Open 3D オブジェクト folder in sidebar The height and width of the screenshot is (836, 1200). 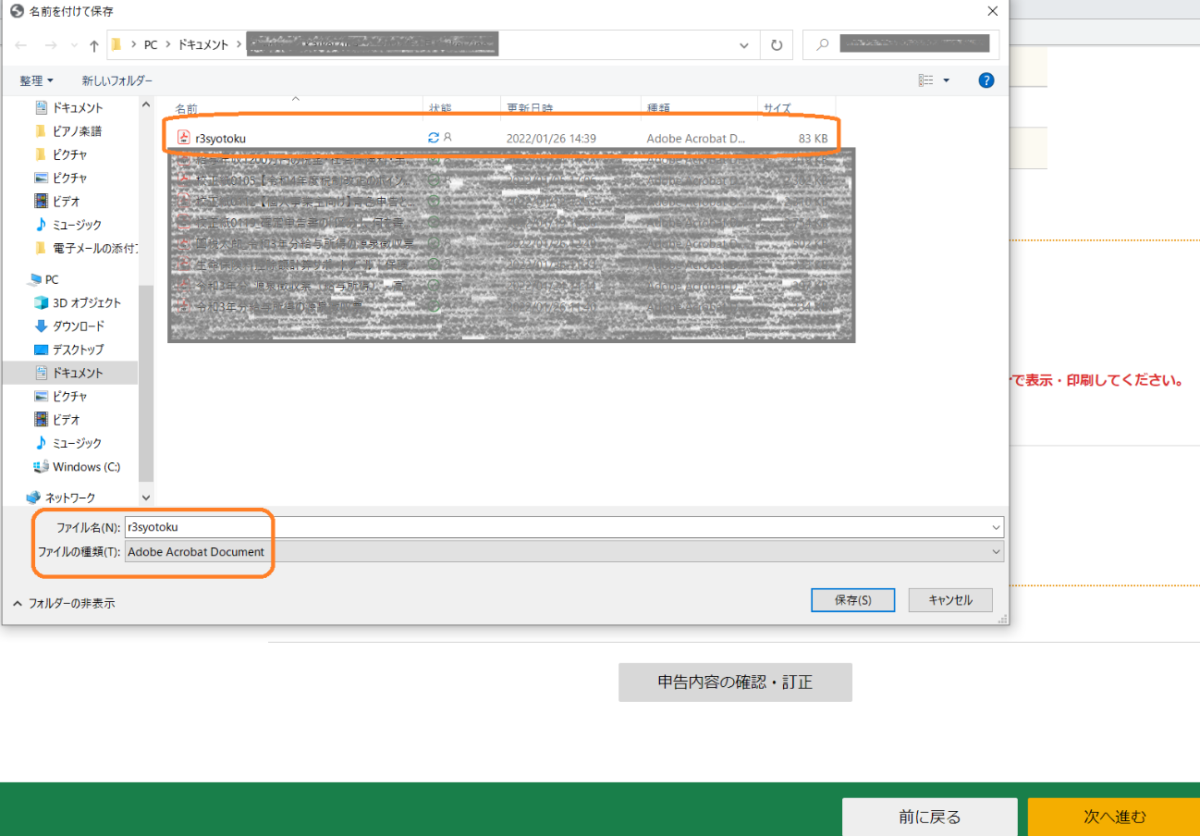(86, 303)
